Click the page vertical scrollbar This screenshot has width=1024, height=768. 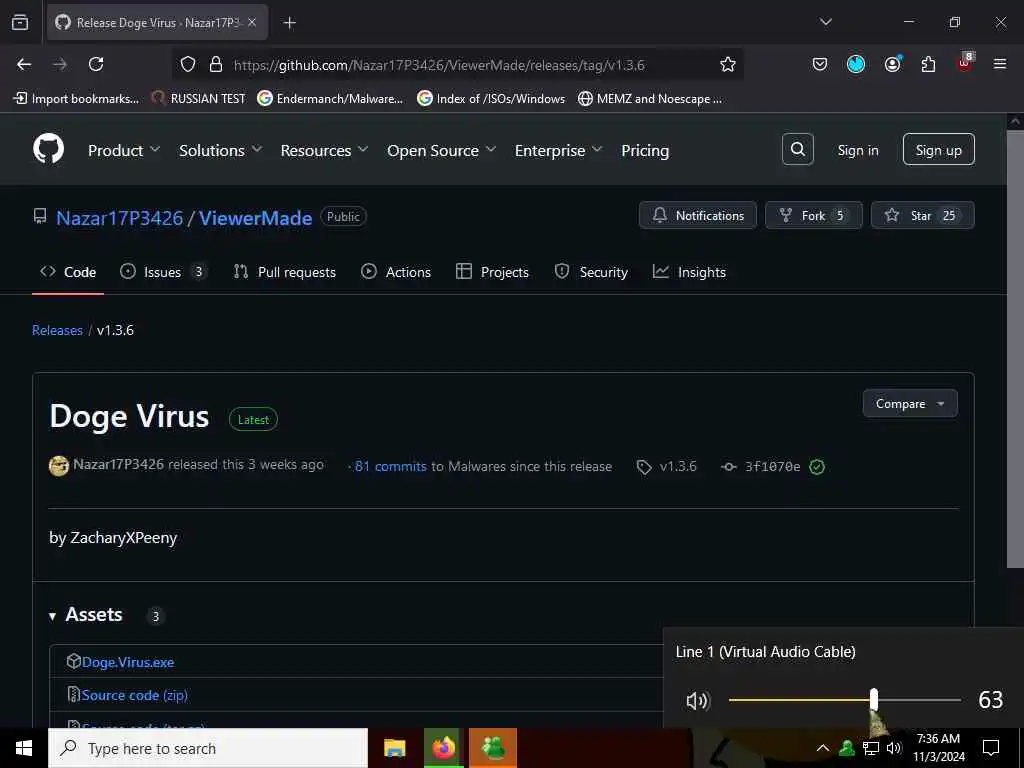click(1015, 349)
